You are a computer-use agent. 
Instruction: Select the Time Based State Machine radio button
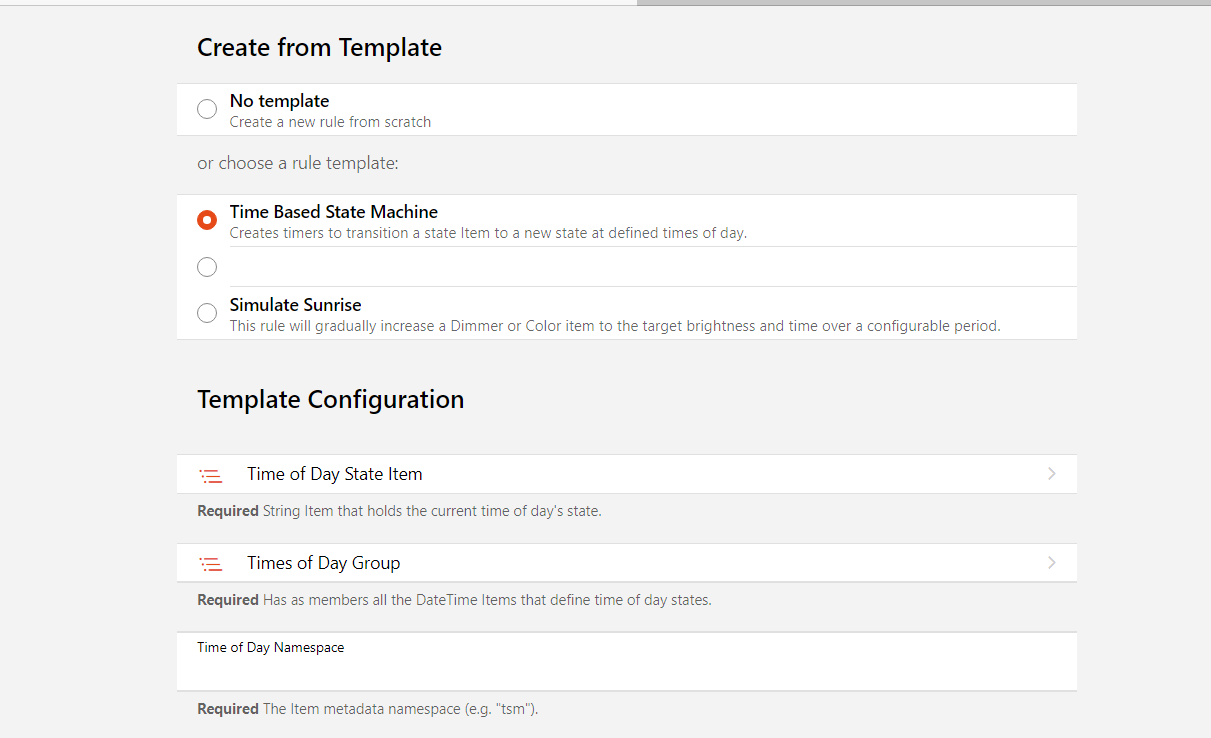[x=207, y=220]
